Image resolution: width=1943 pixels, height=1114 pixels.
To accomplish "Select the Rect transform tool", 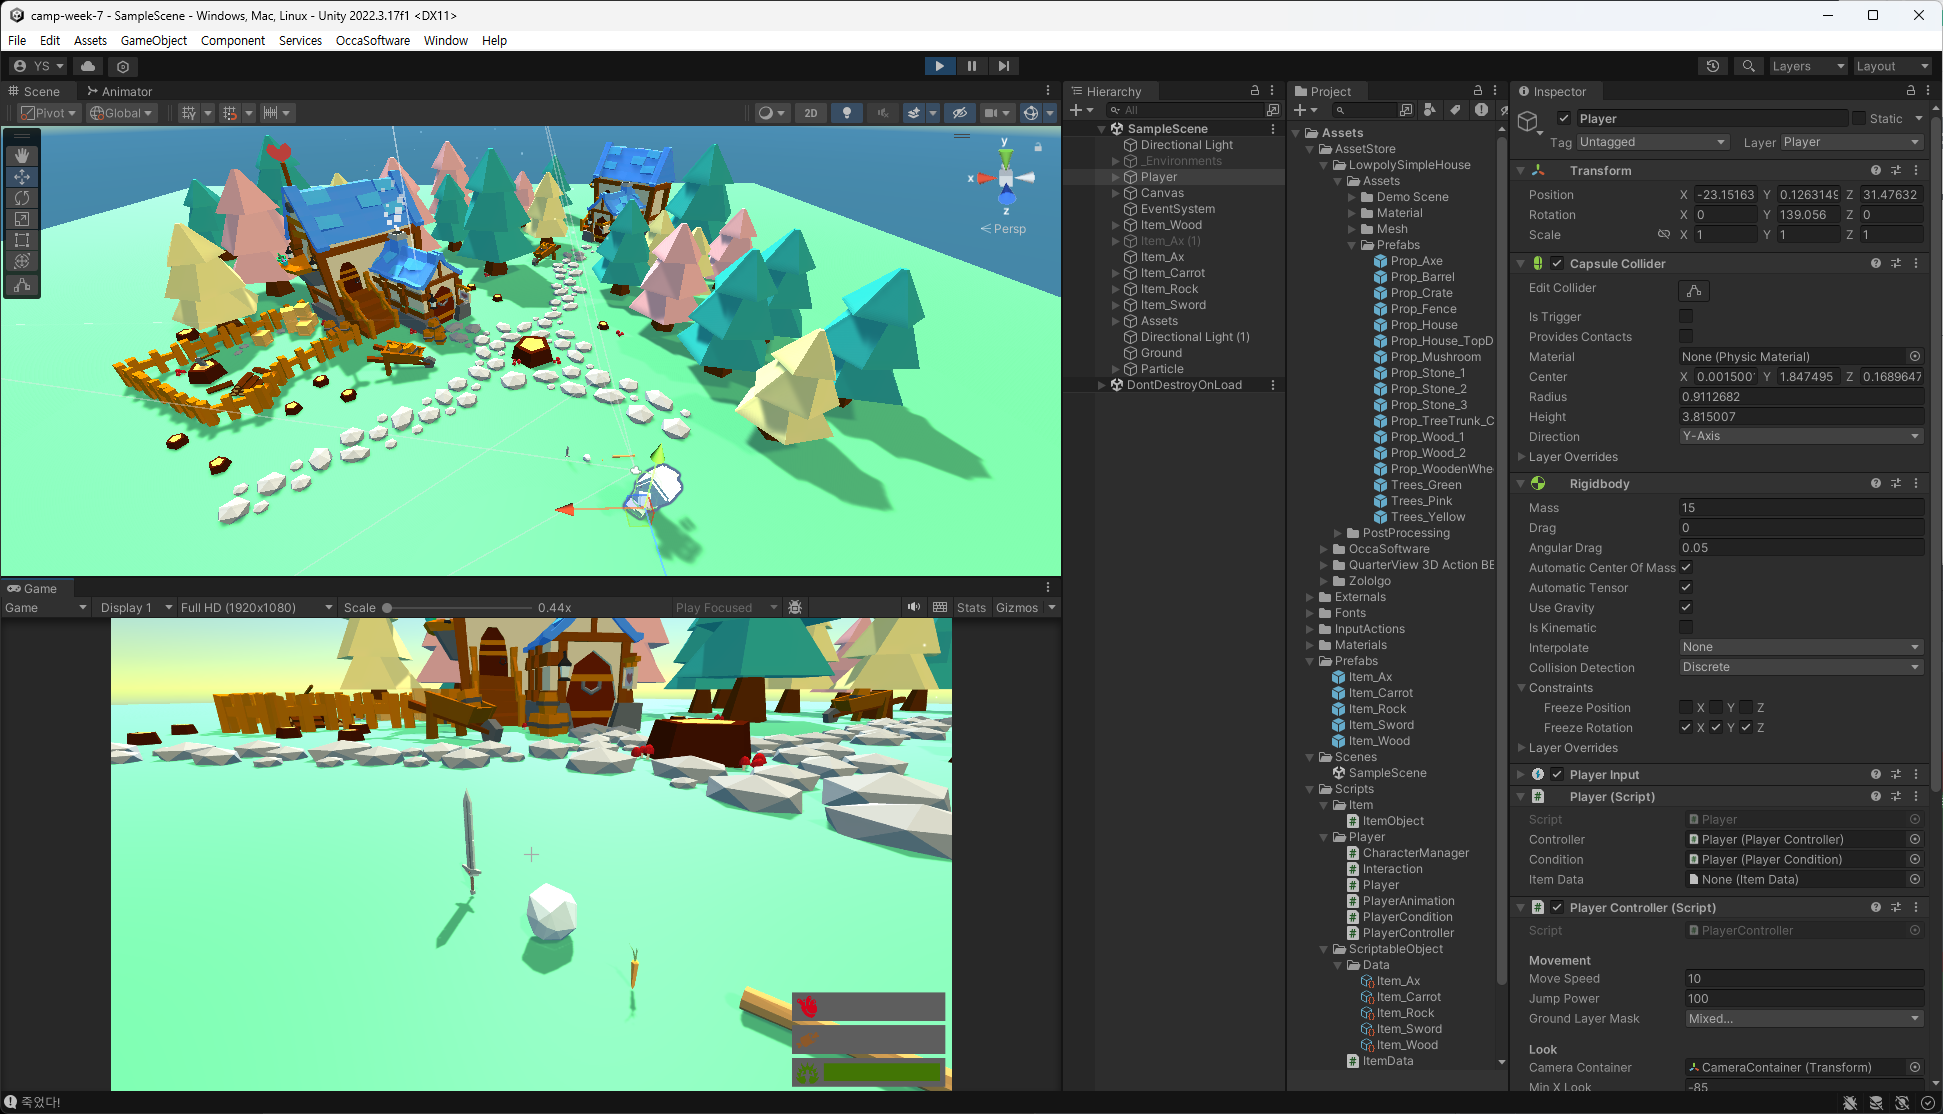I will pyautogui.click(x=22, y=240).
